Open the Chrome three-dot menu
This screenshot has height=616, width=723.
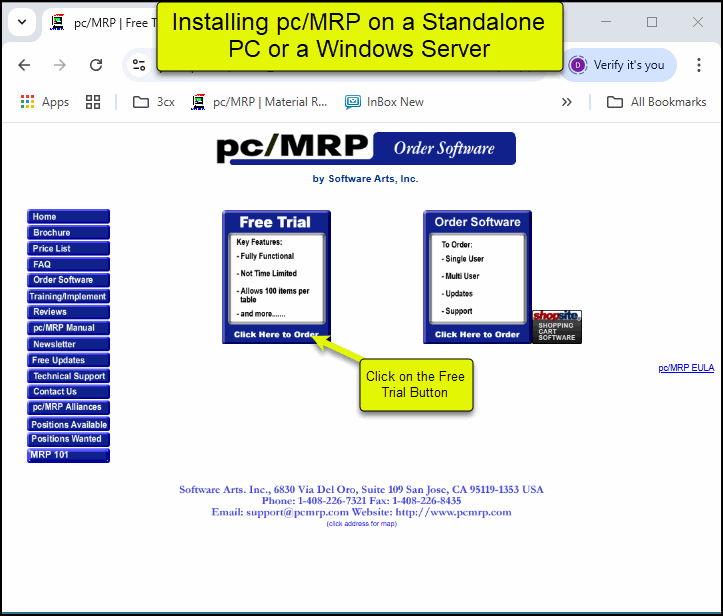coord(699,65)
